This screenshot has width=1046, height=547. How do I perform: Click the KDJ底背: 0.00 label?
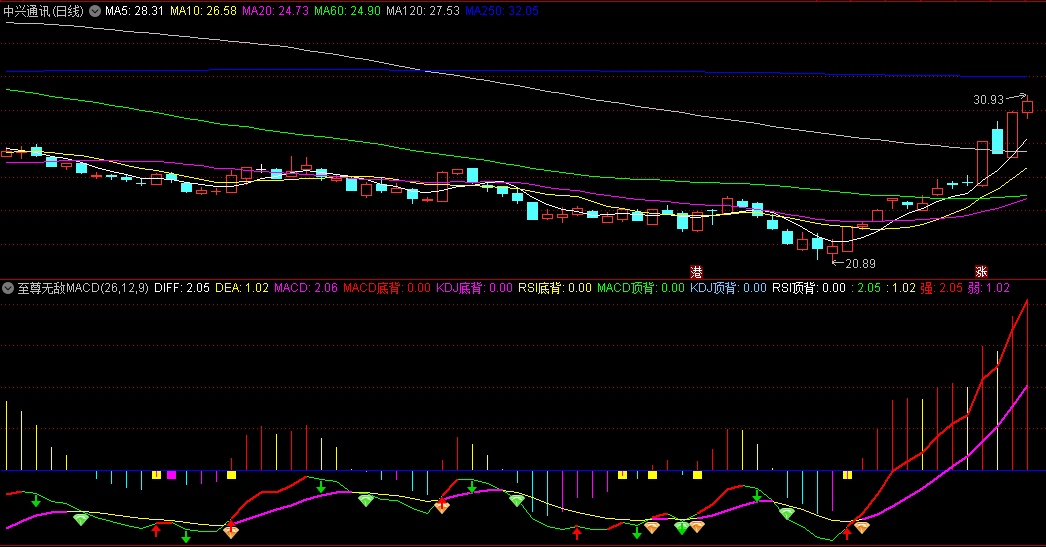[x=474, y=288]
